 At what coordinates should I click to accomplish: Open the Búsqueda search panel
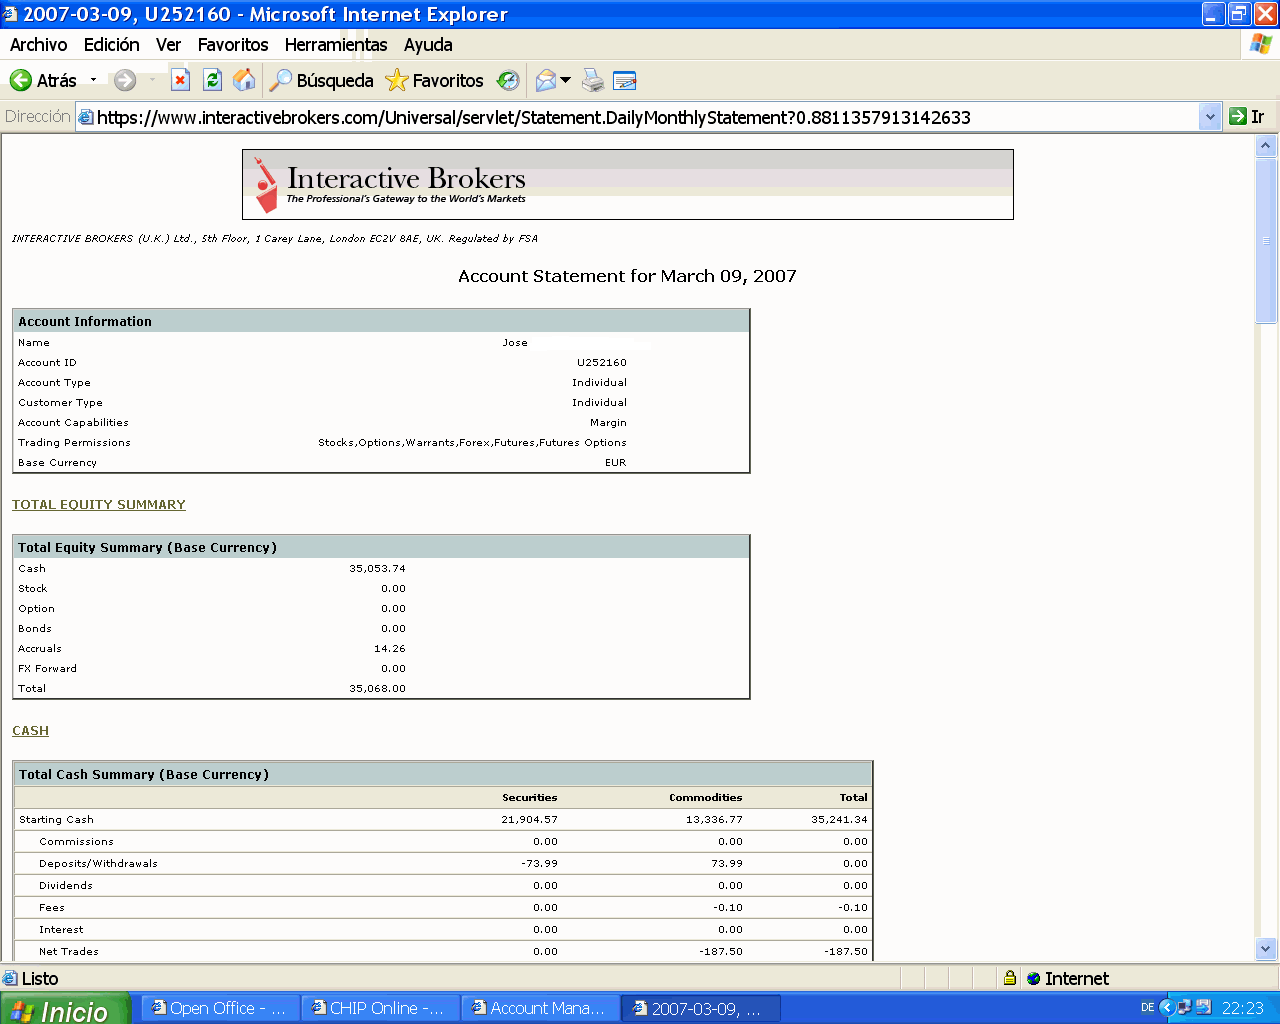[x=321, y=80]
